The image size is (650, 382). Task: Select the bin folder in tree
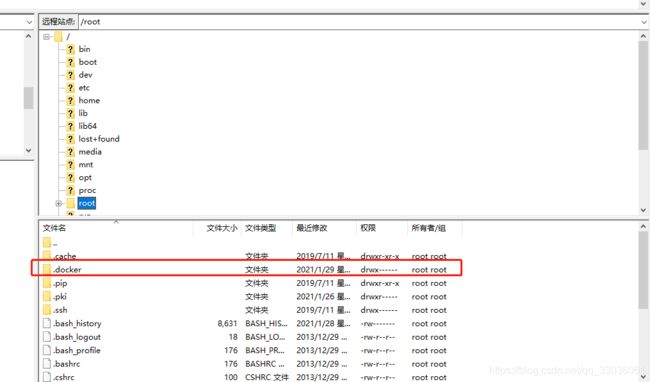pos(85,49)
